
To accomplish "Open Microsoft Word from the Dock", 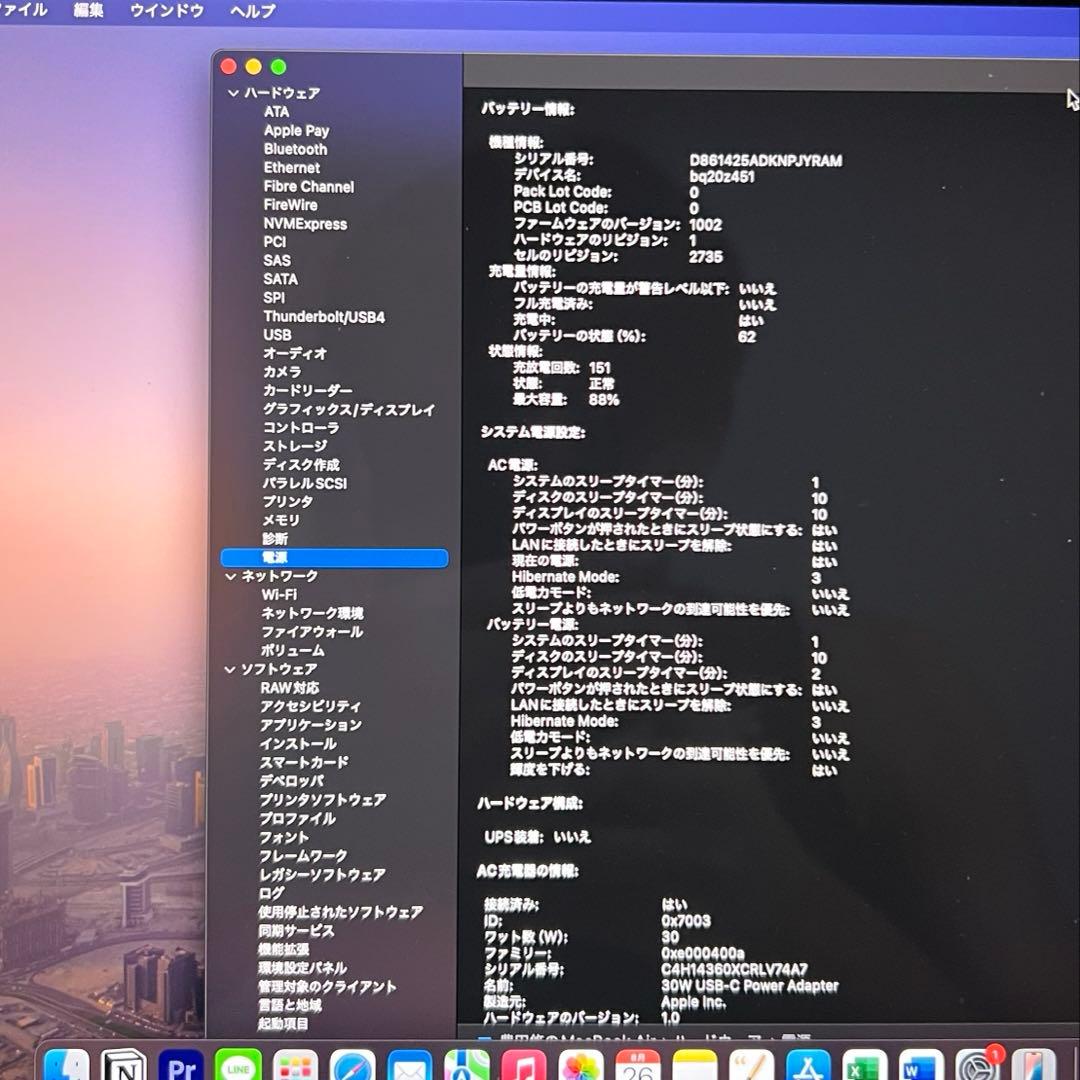I will pyautogui.click(x=920, y=1065).
